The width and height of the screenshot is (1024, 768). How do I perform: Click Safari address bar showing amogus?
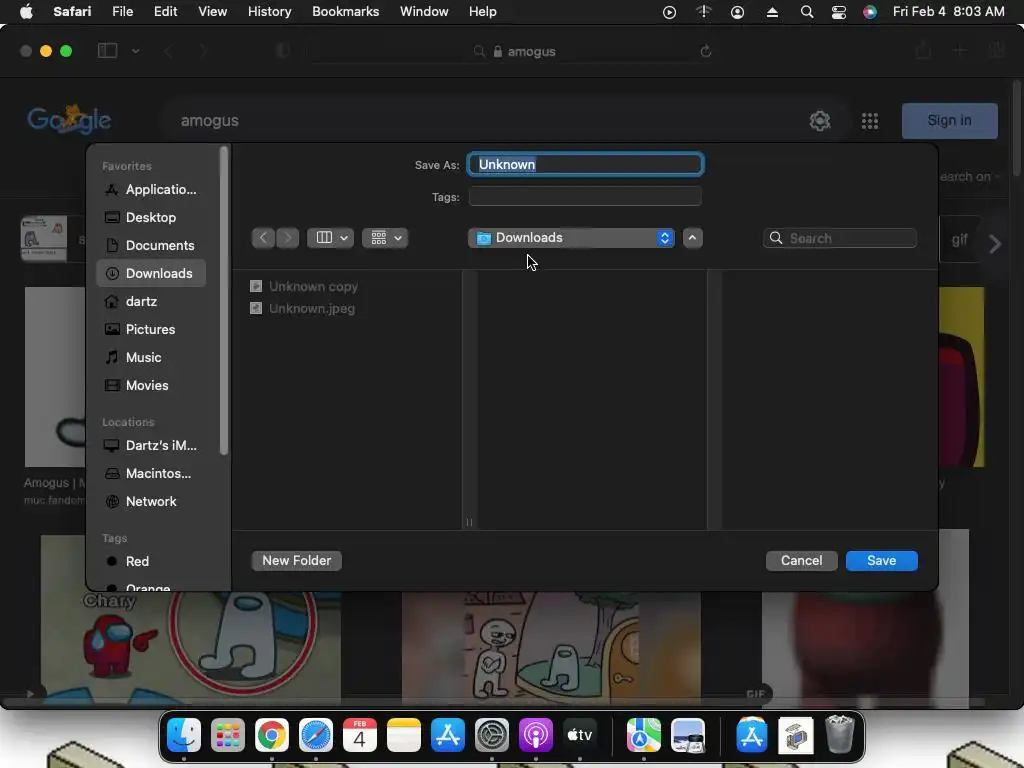point(514,51)
